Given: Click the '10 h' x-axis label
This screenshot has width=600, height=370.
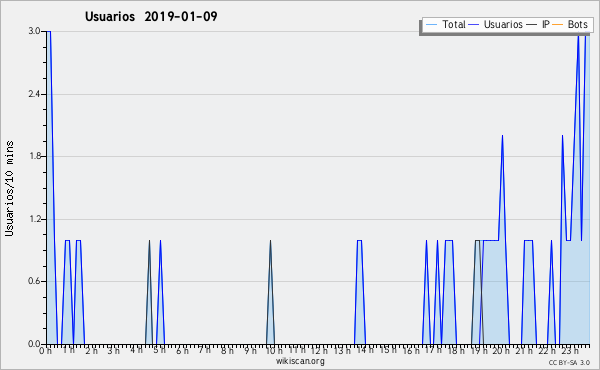Looking at the screenshot, I should point(274,351).
